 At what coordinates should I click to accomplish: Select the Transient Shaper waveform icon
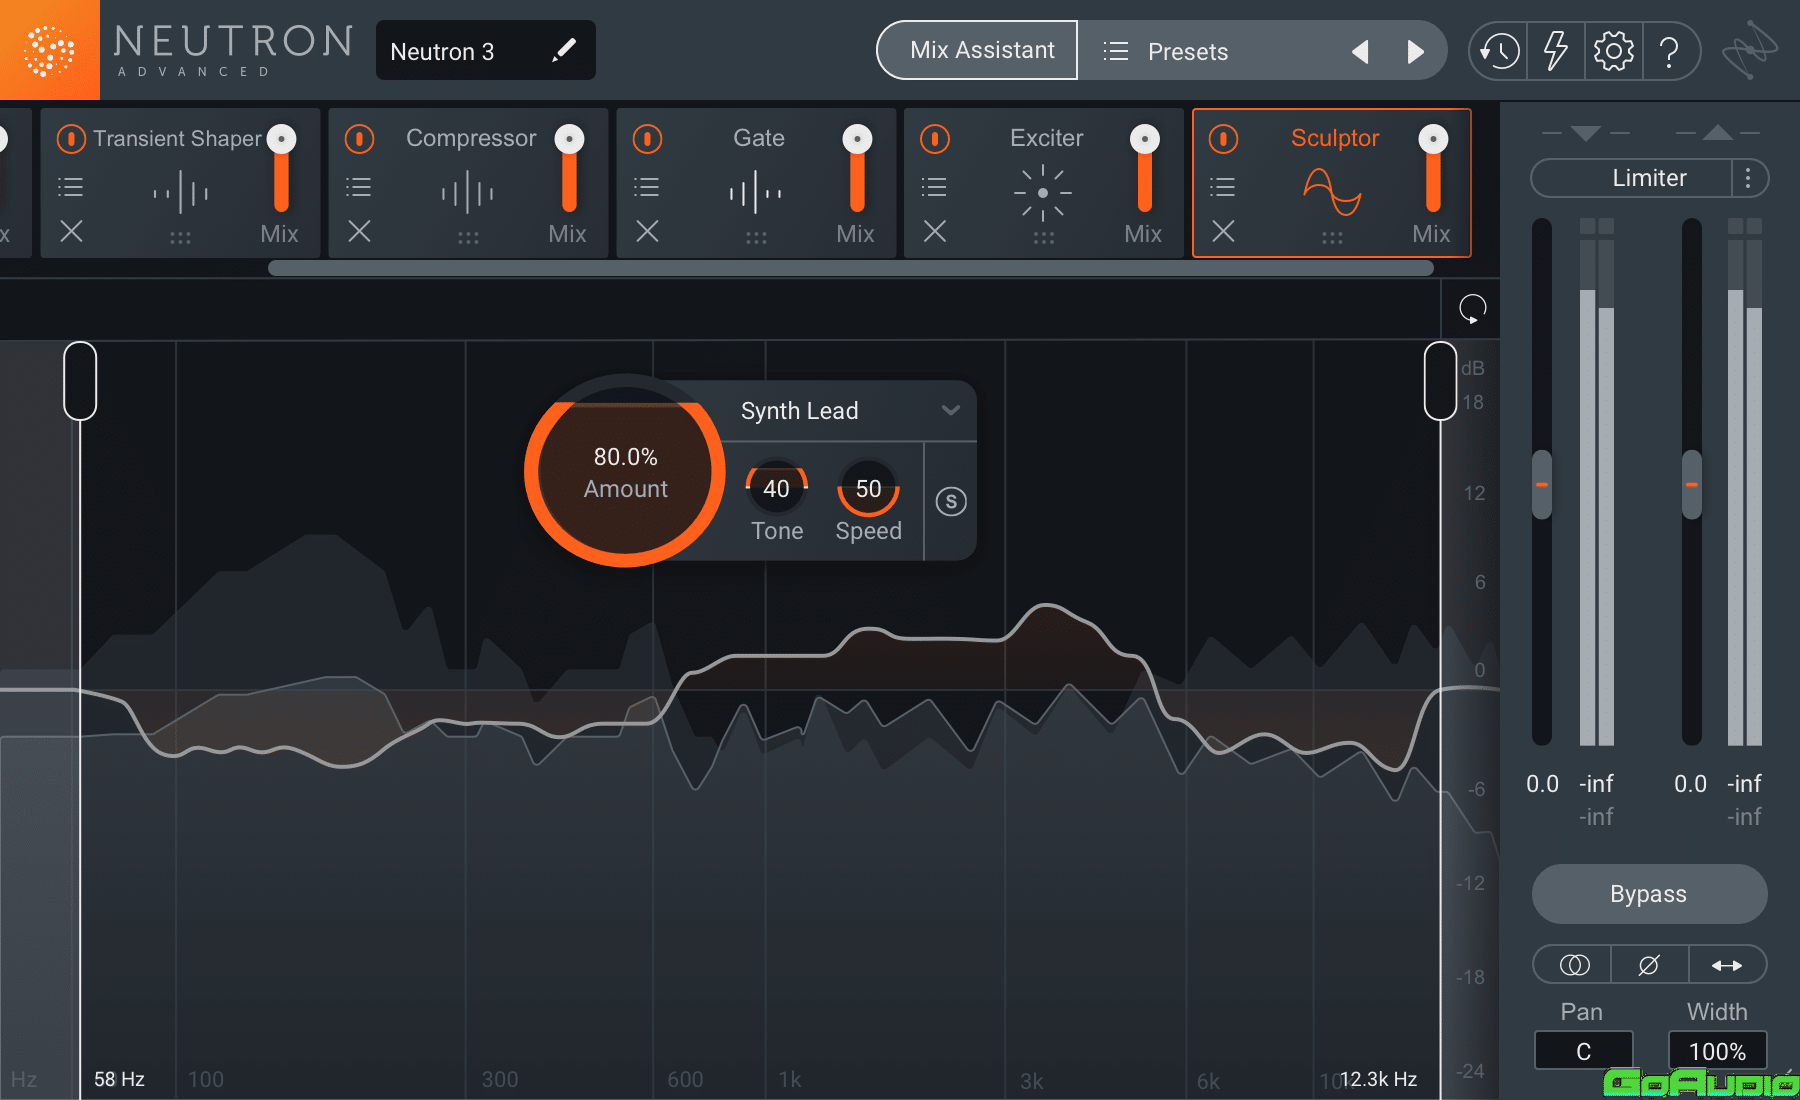[x=180, y=192]
